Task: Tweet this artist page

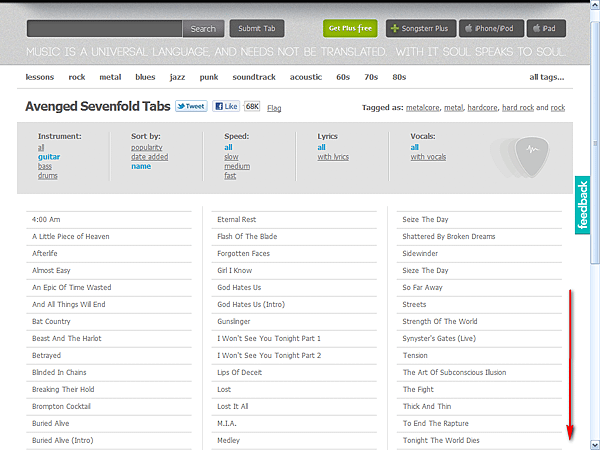Action: coord(191,106)
